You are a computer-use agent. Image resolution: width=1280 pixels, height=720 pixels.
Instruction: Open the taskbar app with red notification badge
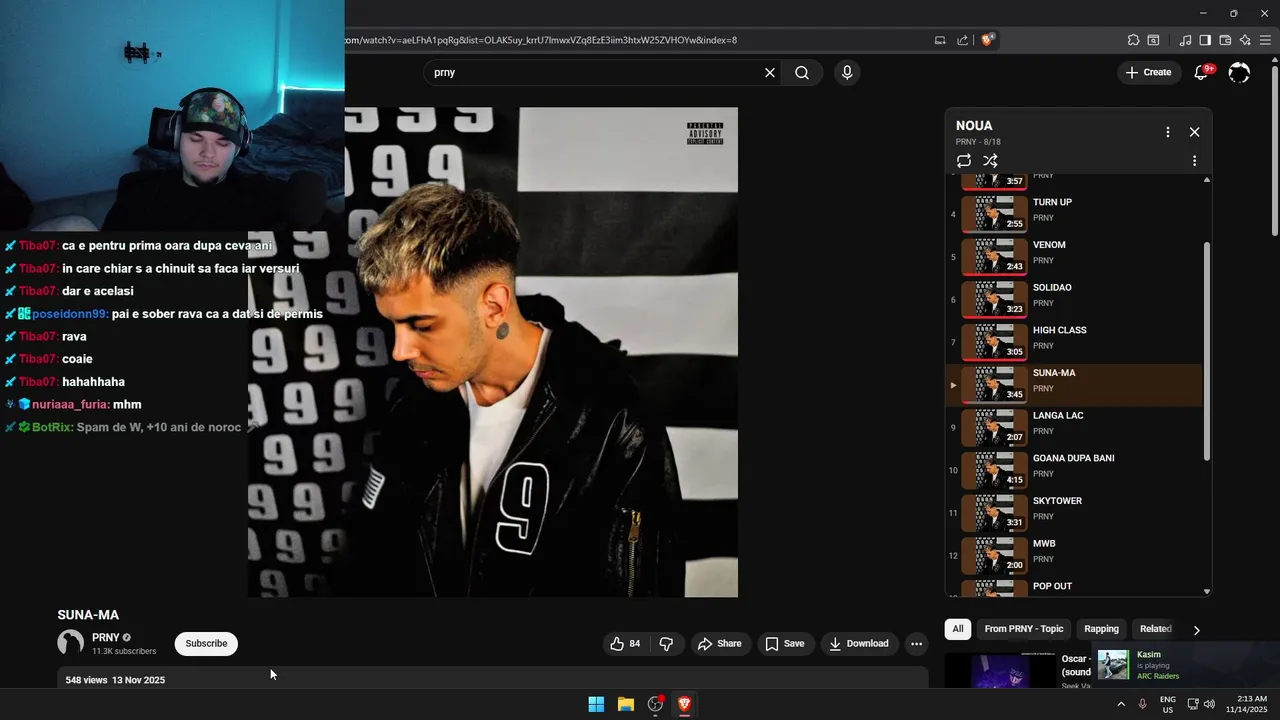point(656,704)
